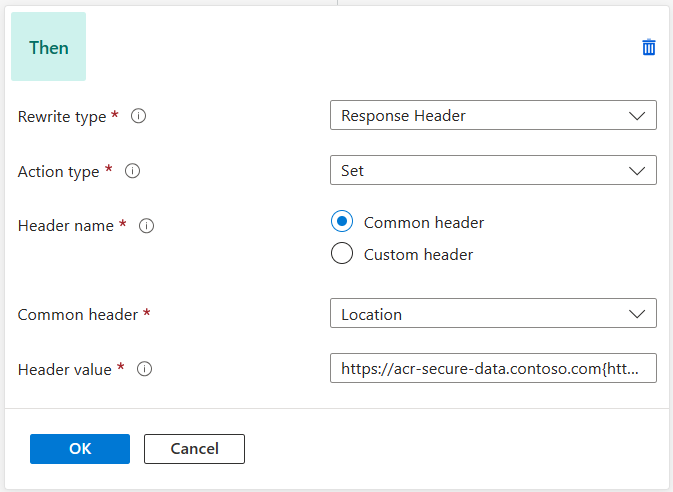Click the Common header field label on the left

(x=77, y=315)
